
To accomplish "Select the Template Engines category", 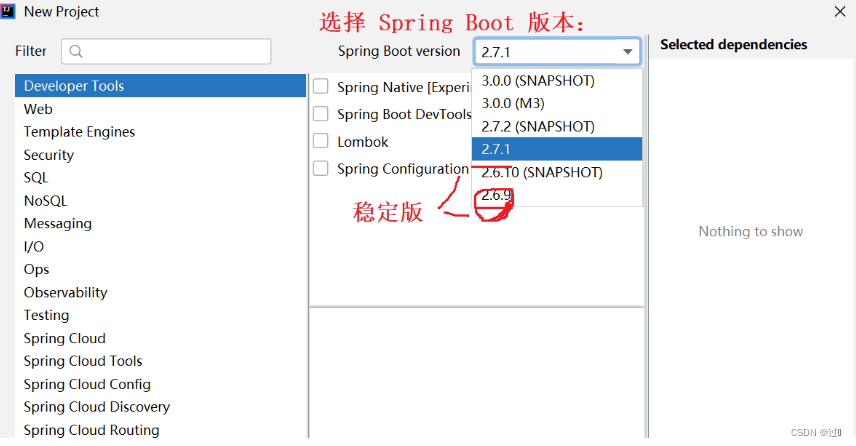I will (160, 132).
